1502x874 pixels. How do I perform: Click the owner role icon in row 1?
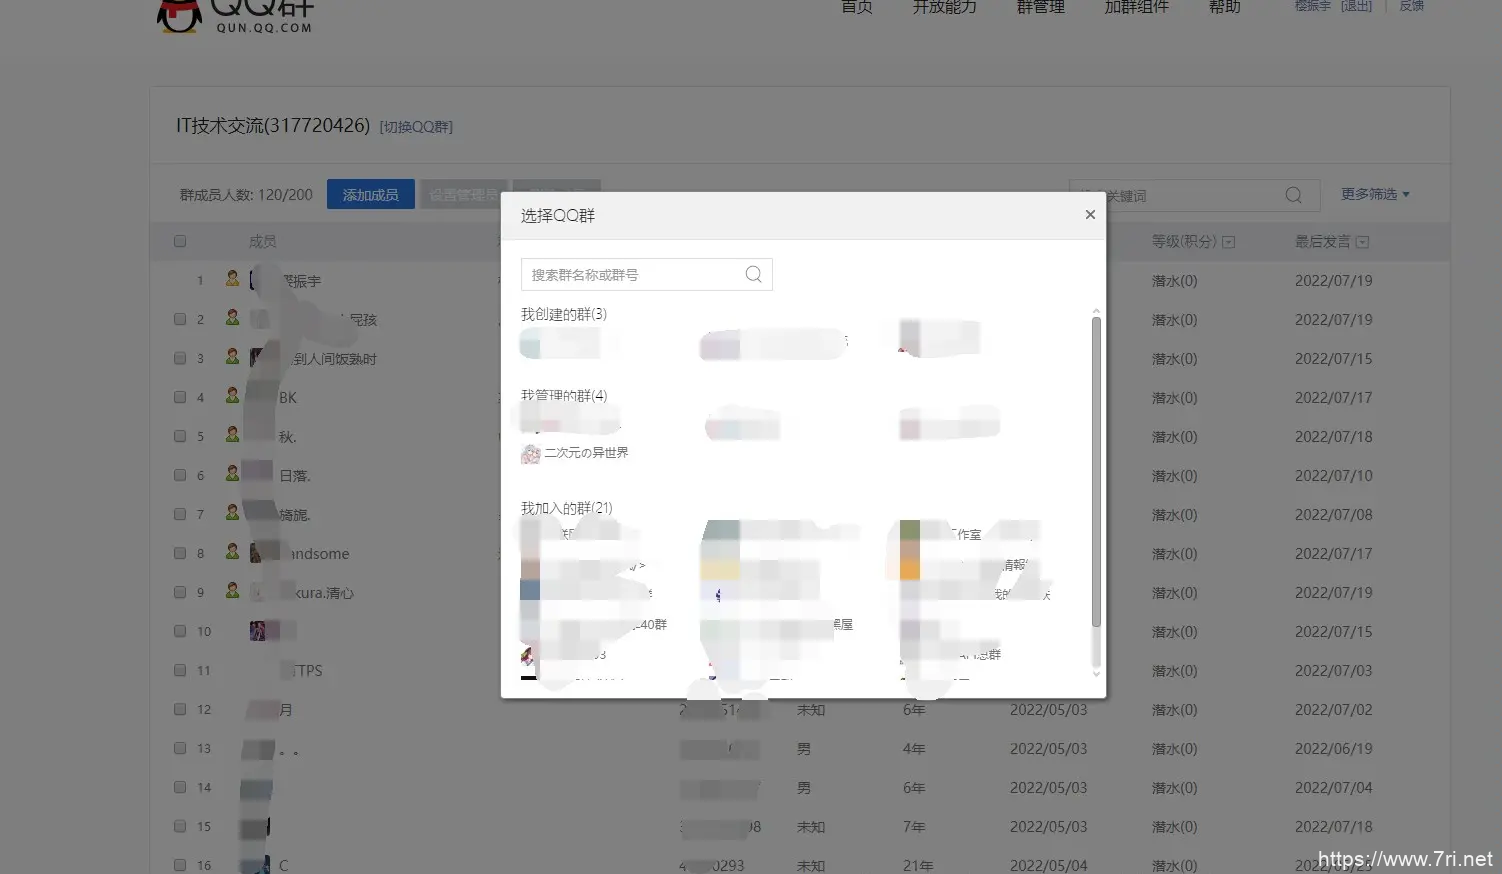(x=232, y=279)
